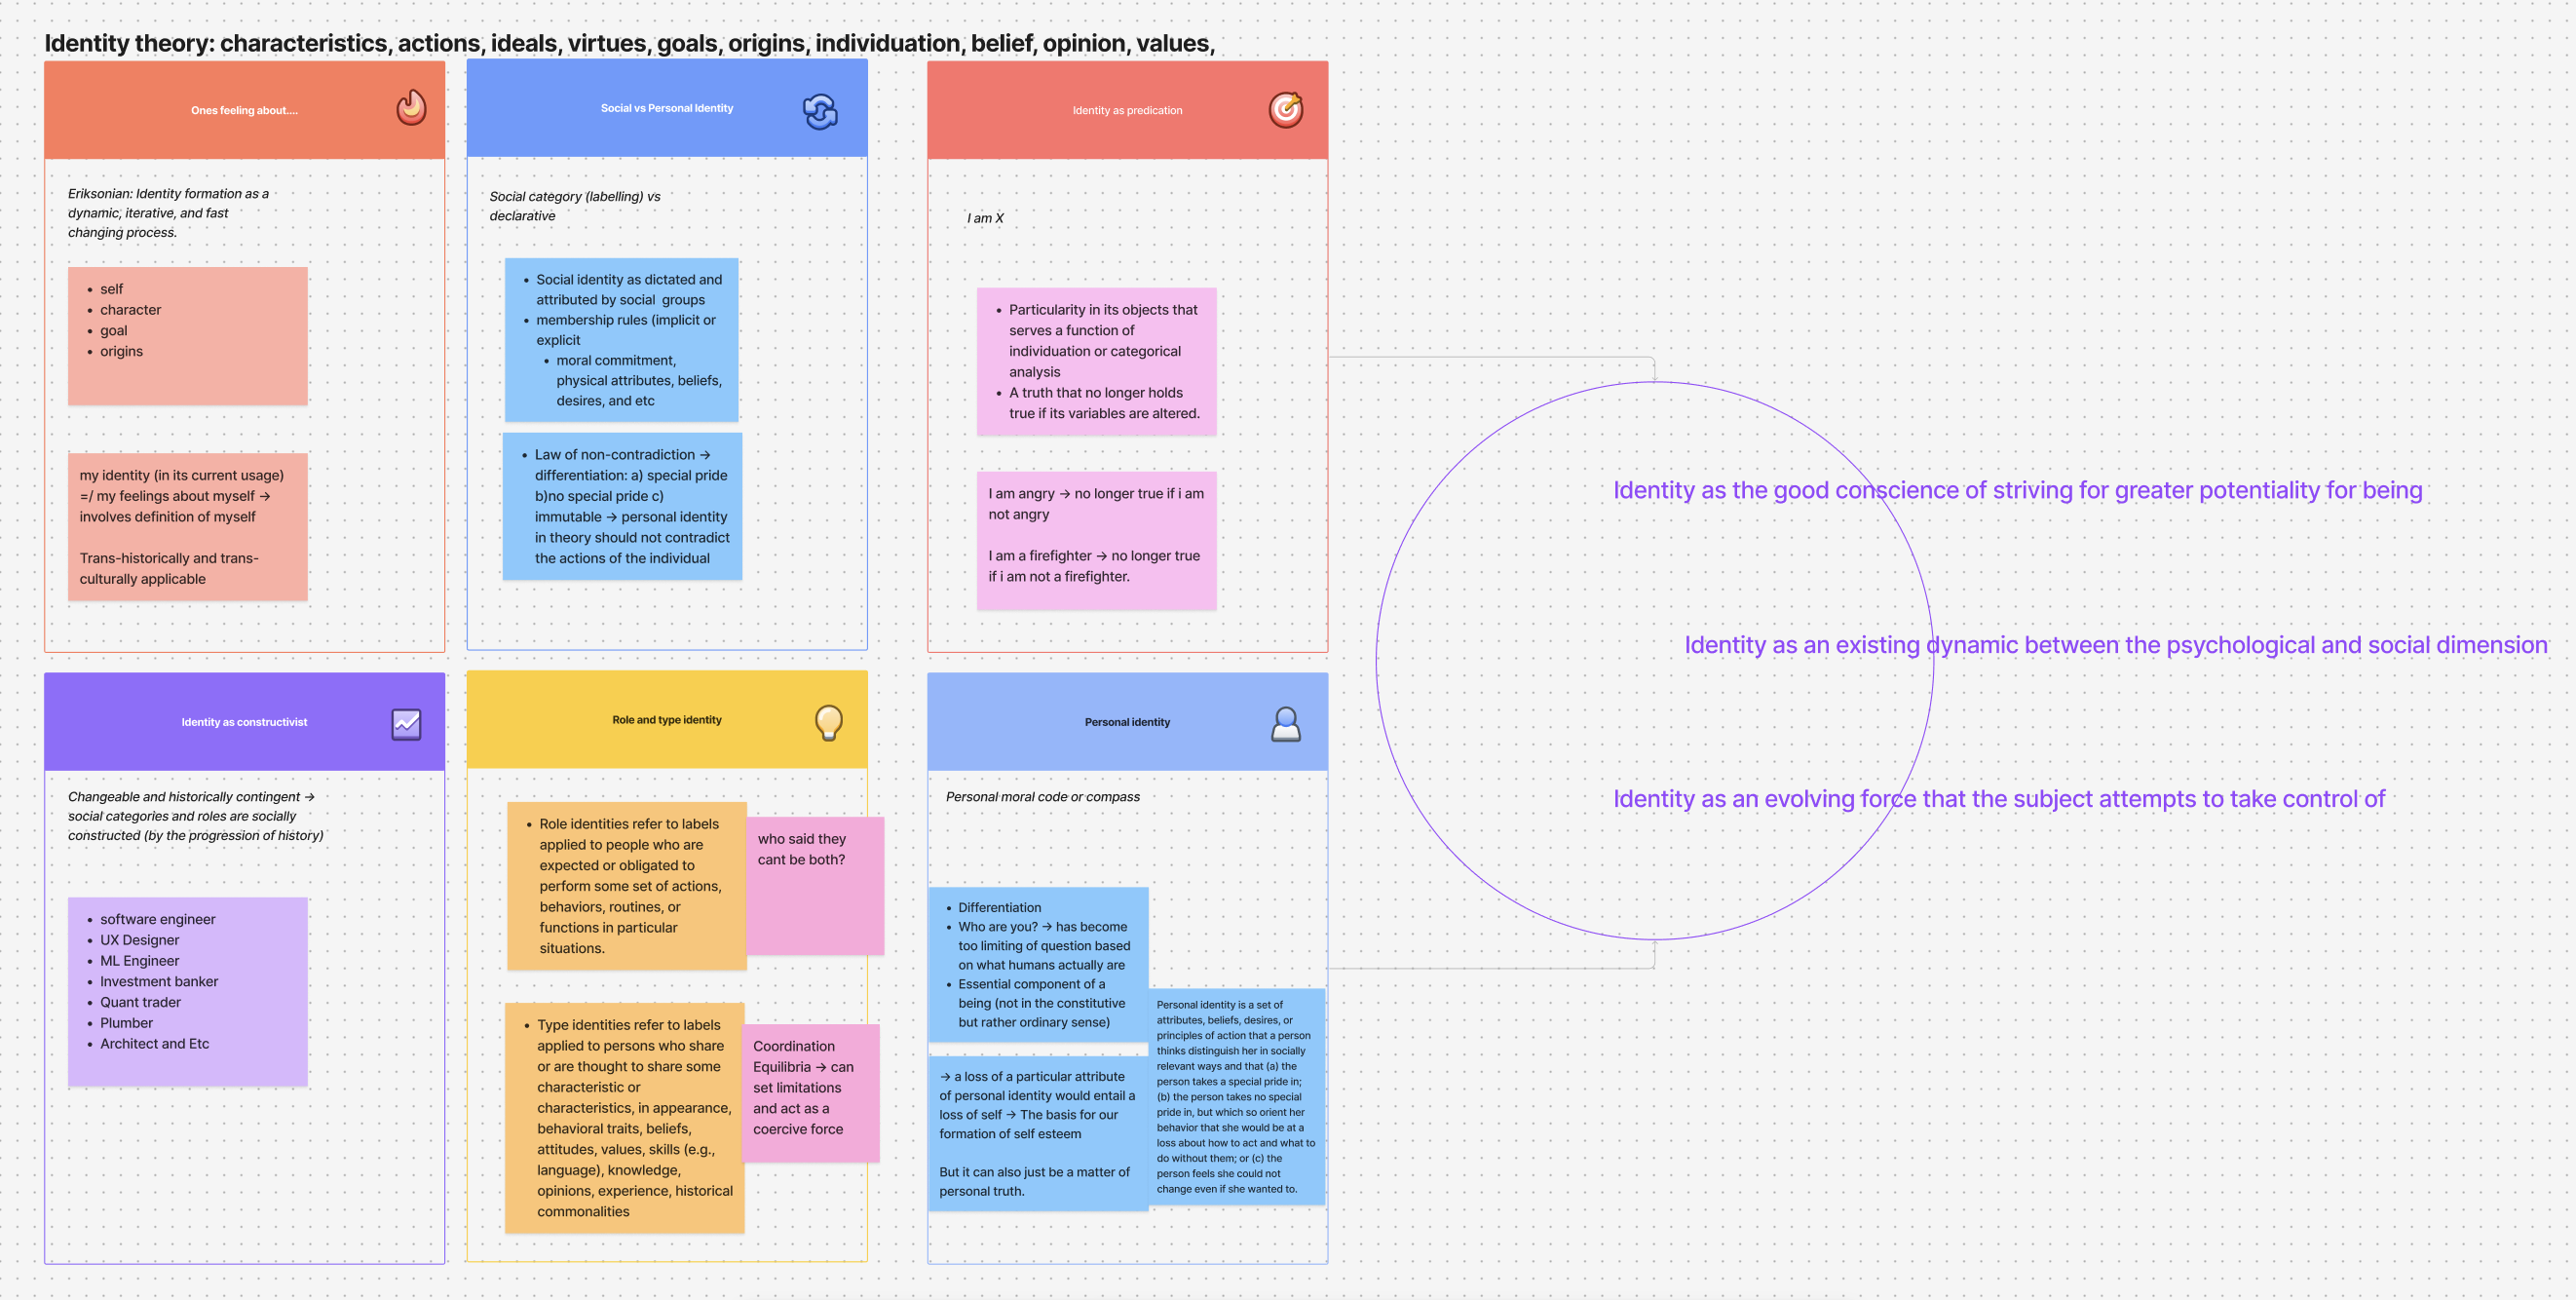Click the small-text 'Personal identity is a set' note
The width and height of the screenshot is (2576, 1300).
1236,1097
